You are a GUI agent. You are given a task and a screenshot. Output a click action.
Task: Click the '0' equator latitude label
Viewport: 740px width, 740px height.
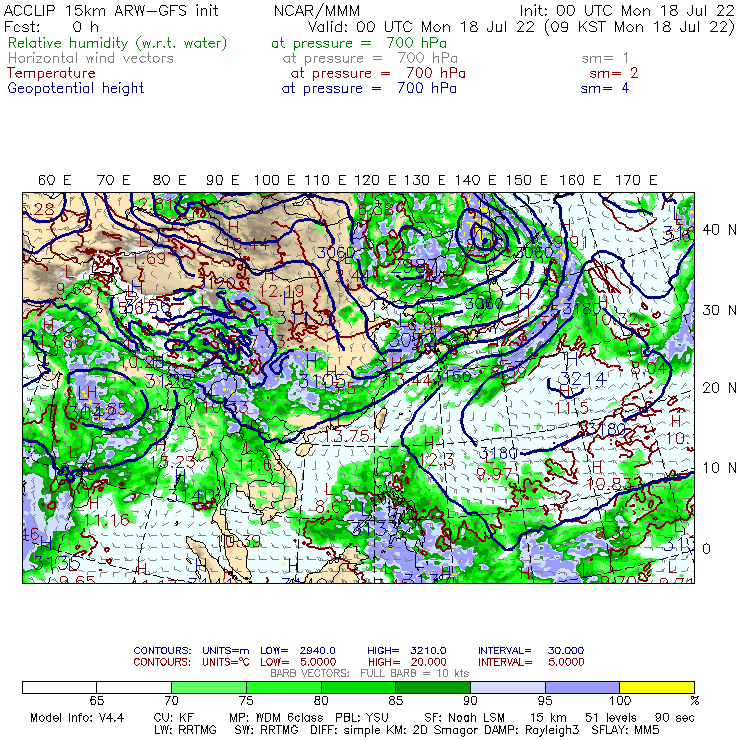(706, 549)
